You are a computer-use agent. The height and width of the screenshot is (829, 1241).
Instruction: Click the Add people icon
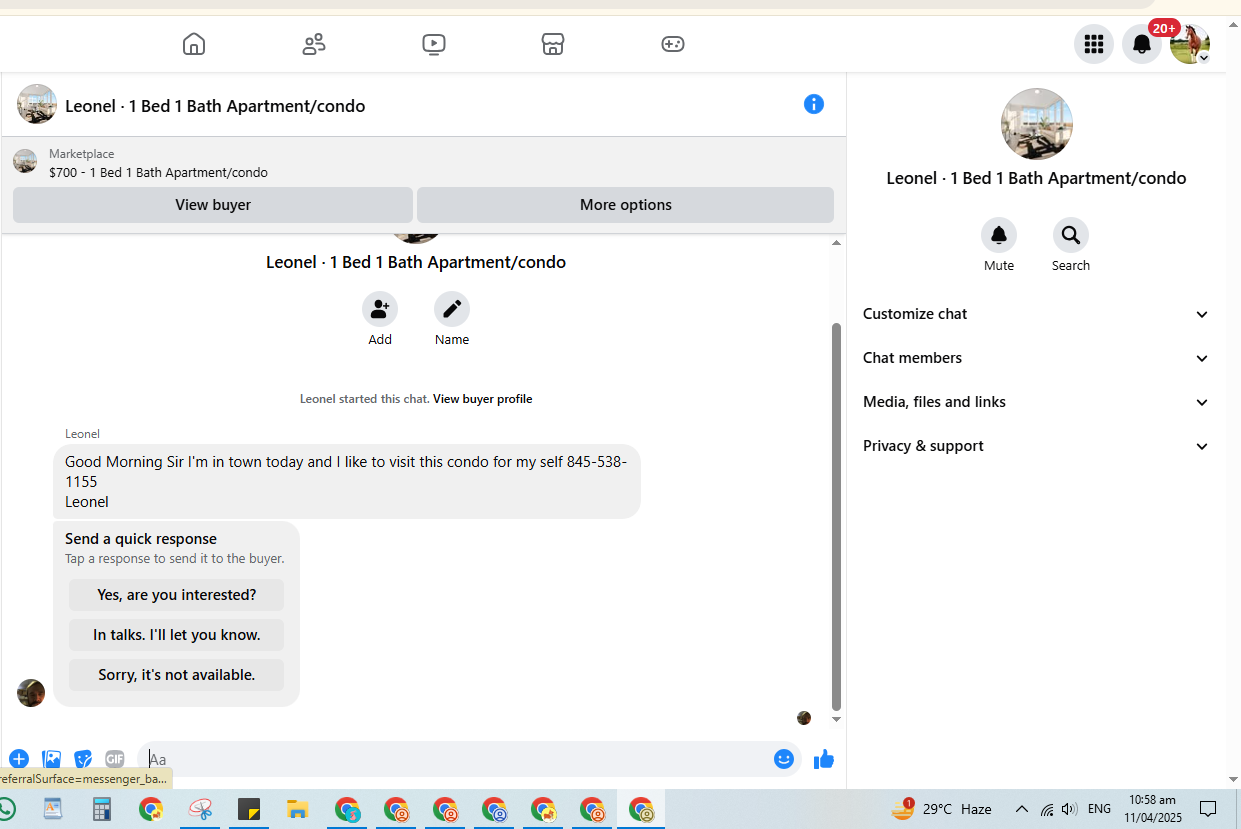(380, 310)
